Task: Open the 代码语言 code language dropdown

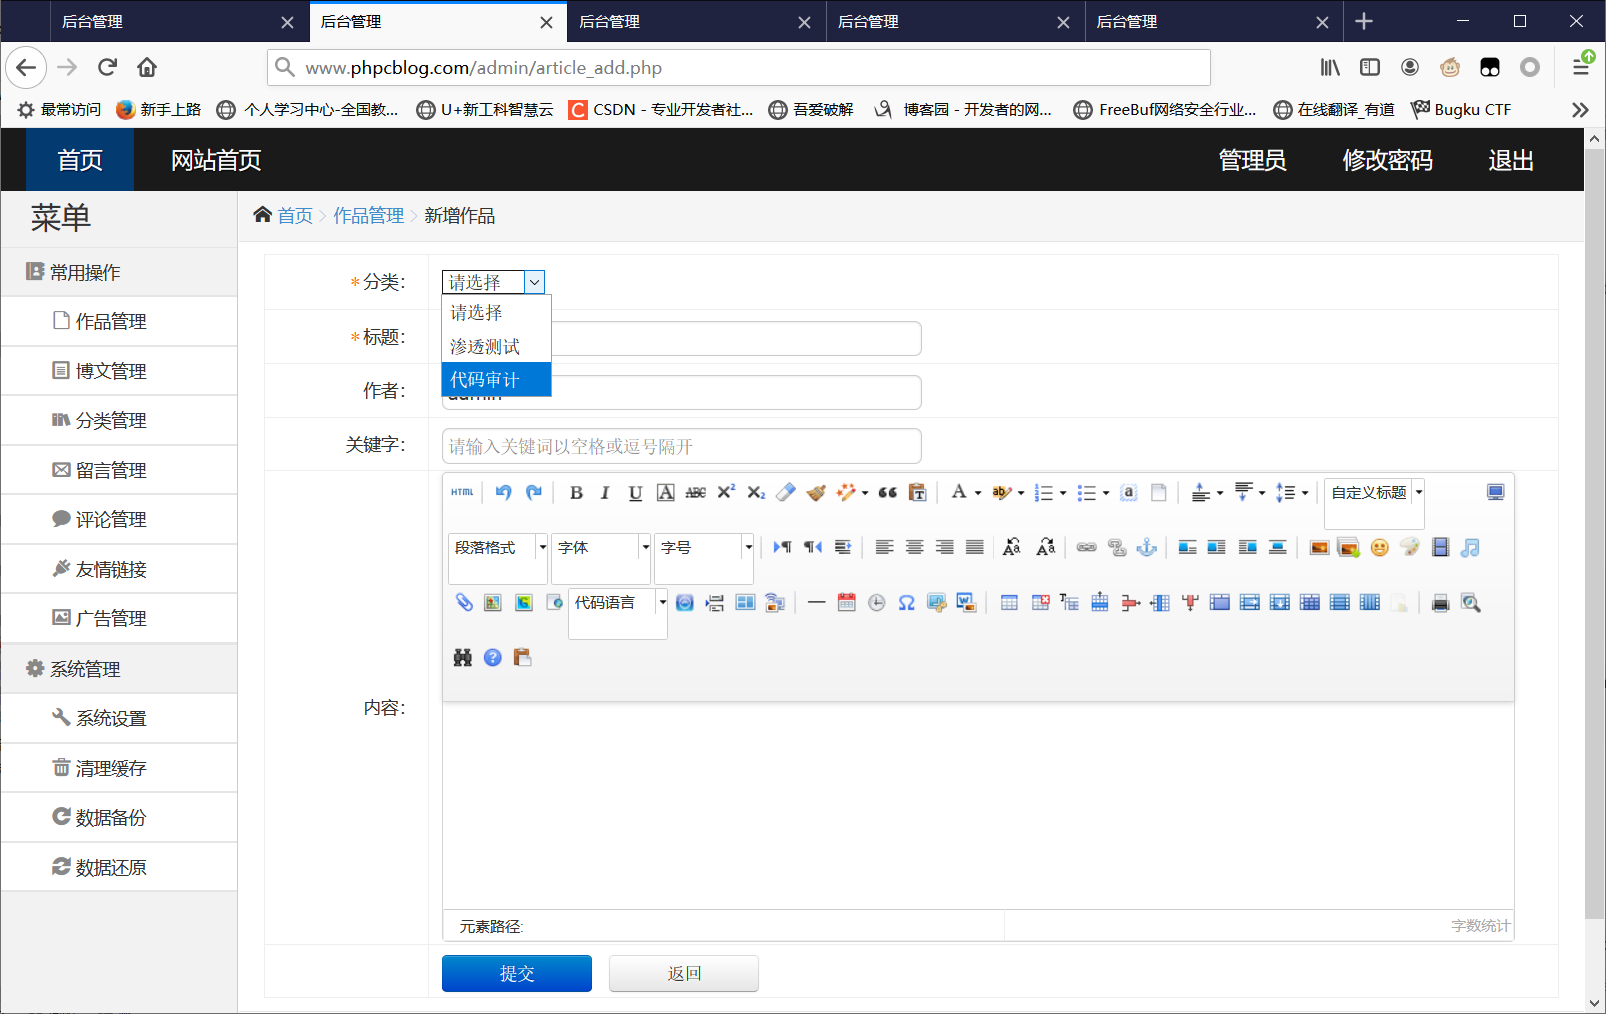Action: (x=618, y=602)
